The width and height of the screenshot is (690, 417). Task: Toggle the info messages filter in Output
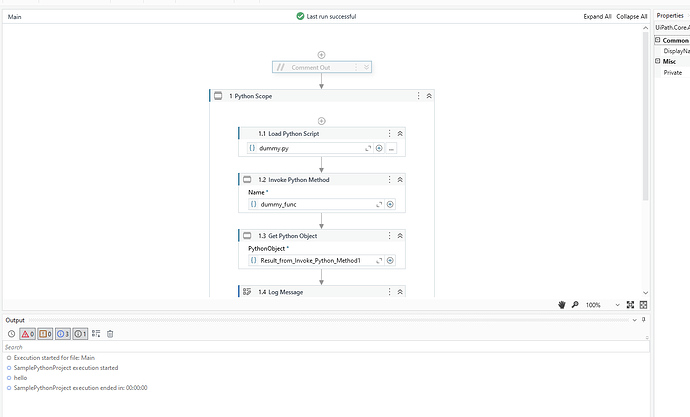point(62,334)
